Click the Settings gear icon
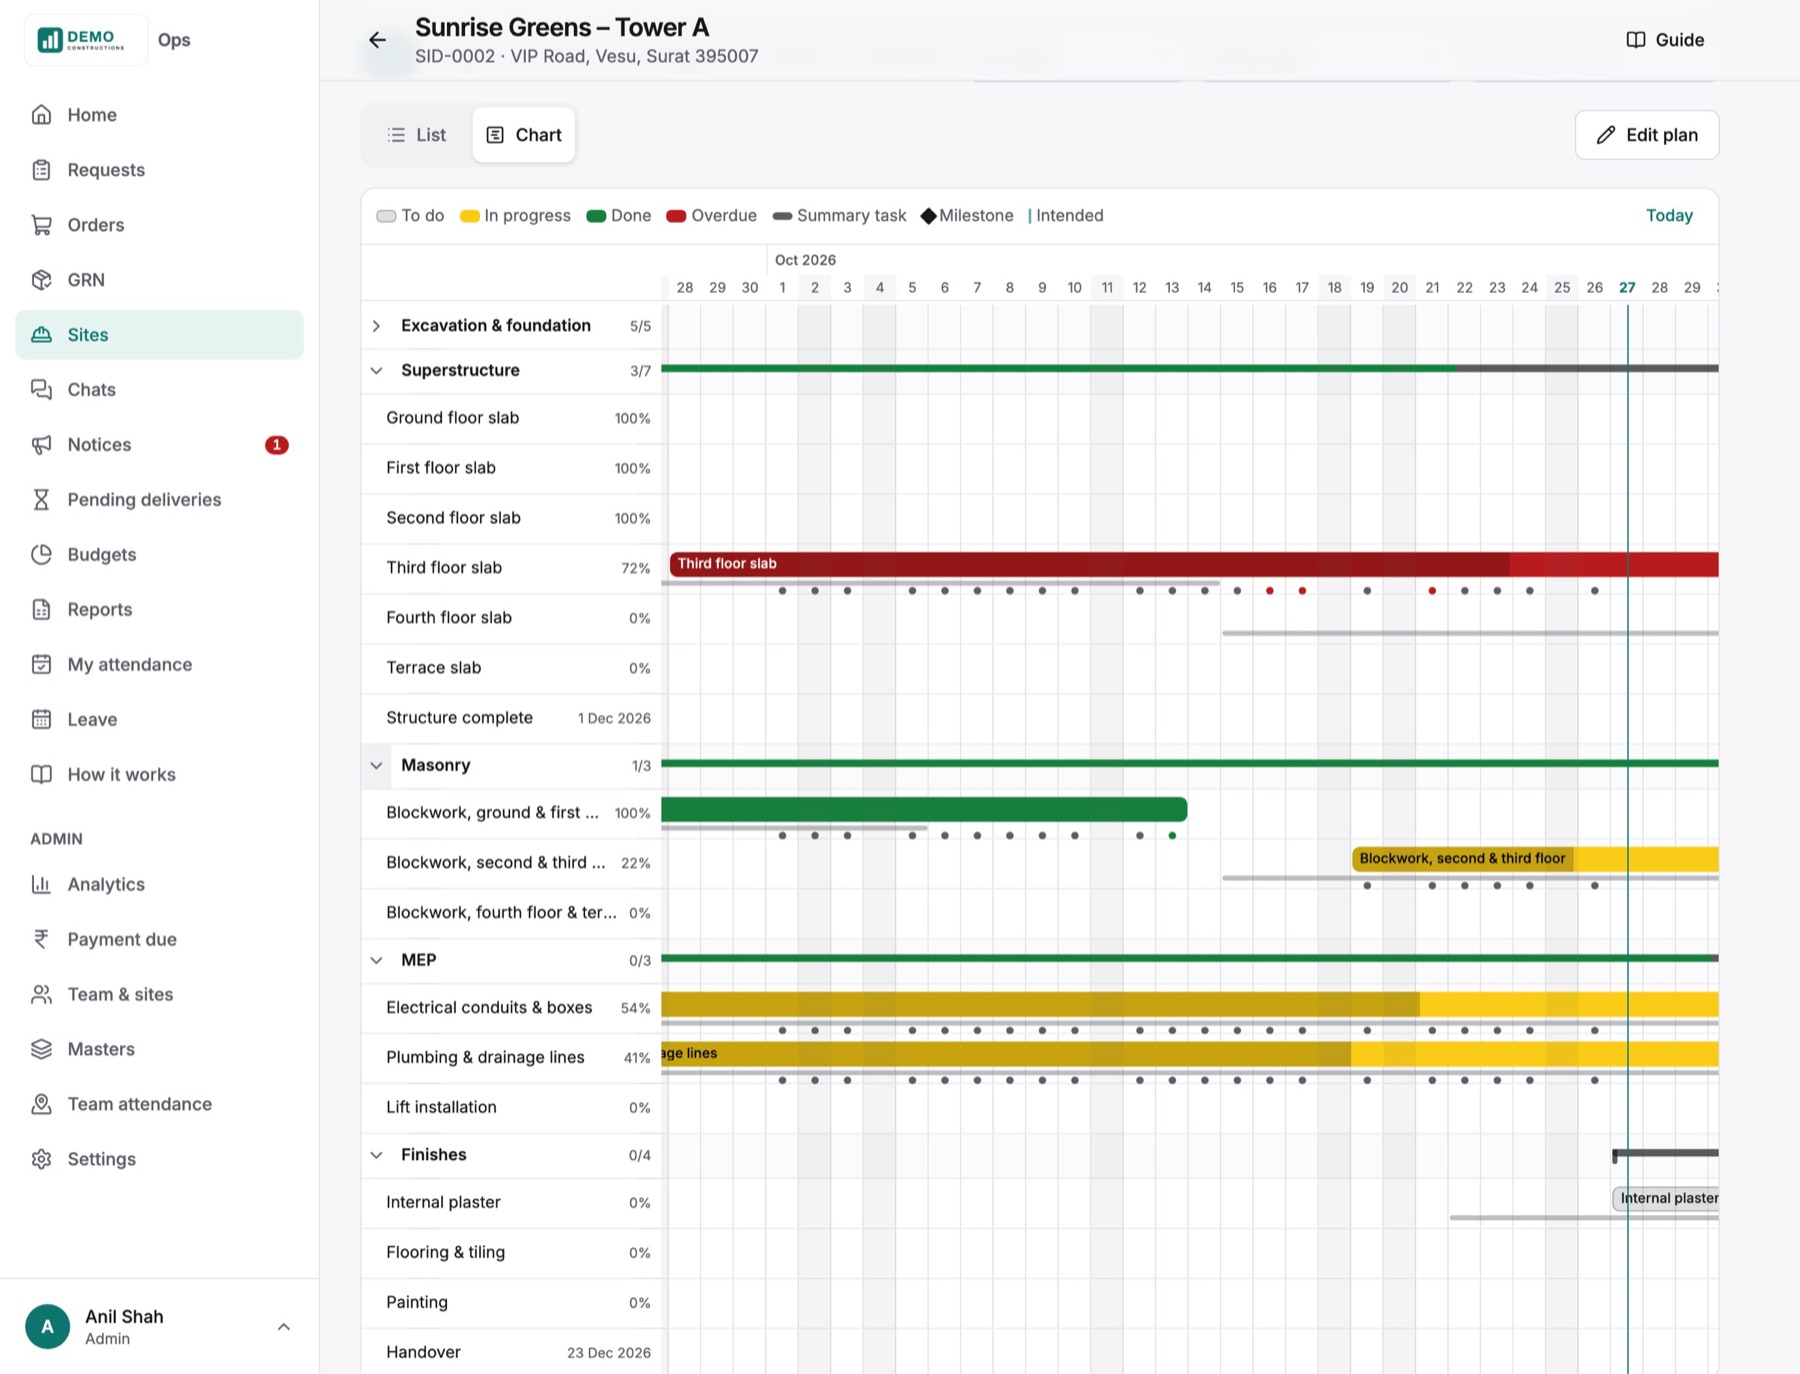The height and width of the screenshot is (1374, 1800). point(41,1159)
